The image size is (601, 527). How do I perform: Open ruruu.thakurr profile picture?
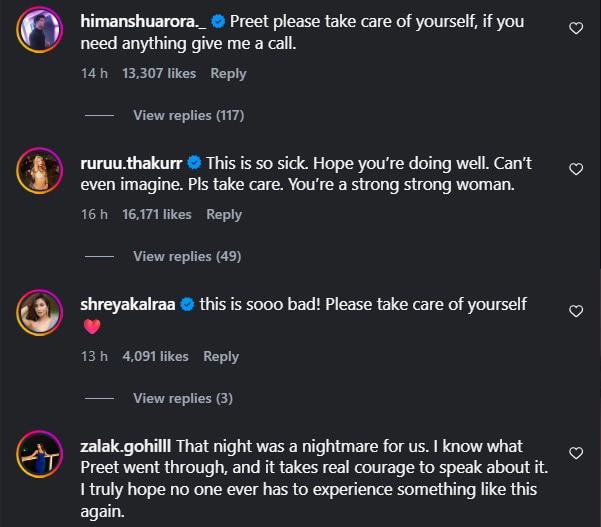click(40, 173)
